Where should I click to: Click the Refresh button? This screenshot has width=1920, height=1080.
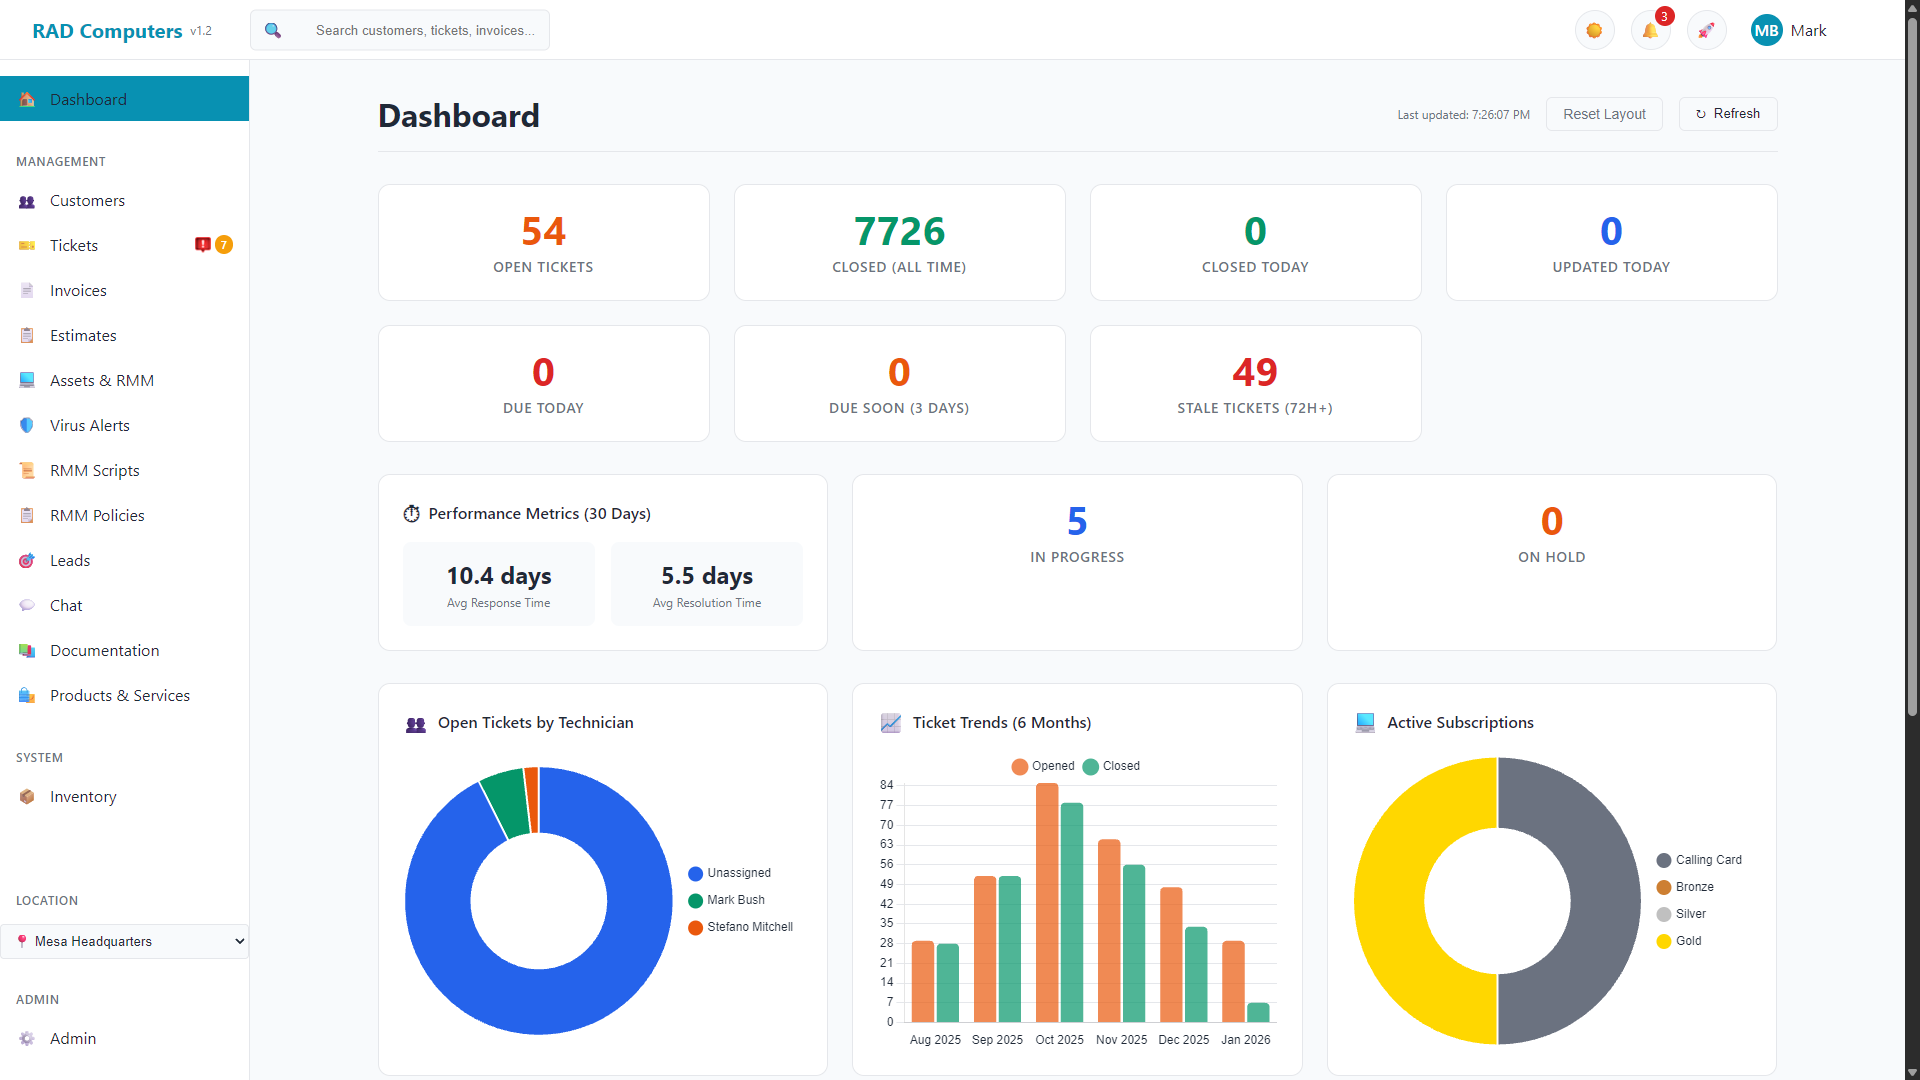[1727, 114]
